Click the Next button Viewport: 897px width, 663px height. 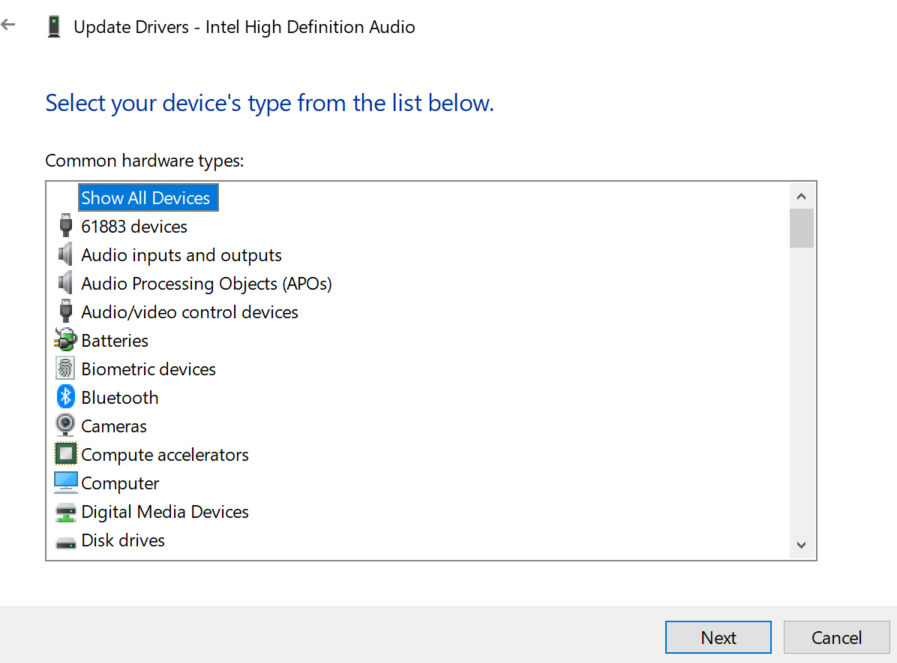click(718, 637)
